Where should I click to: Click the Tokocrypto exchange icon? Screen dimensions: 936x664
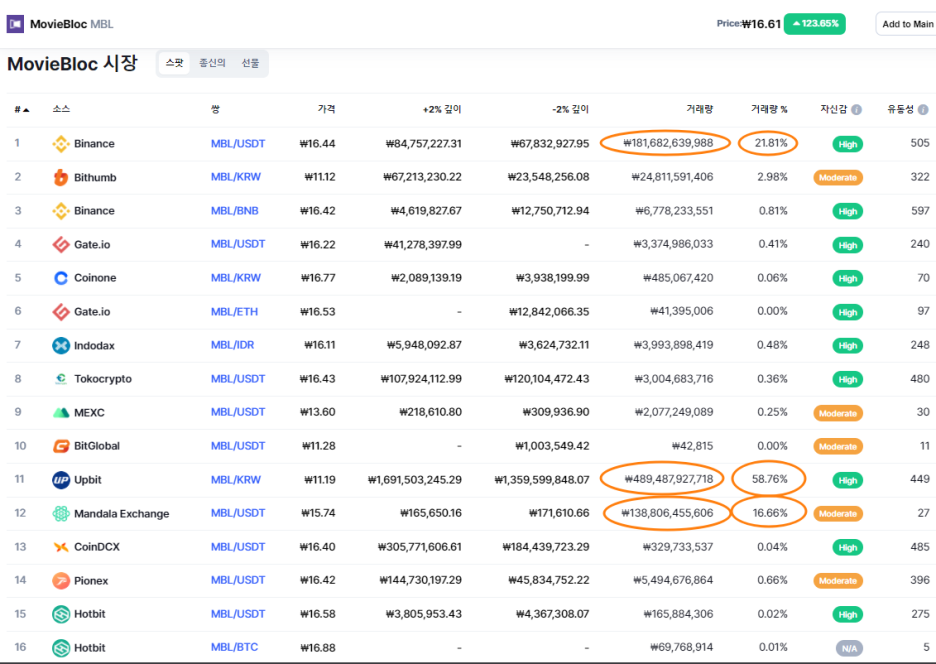(61, 379)
